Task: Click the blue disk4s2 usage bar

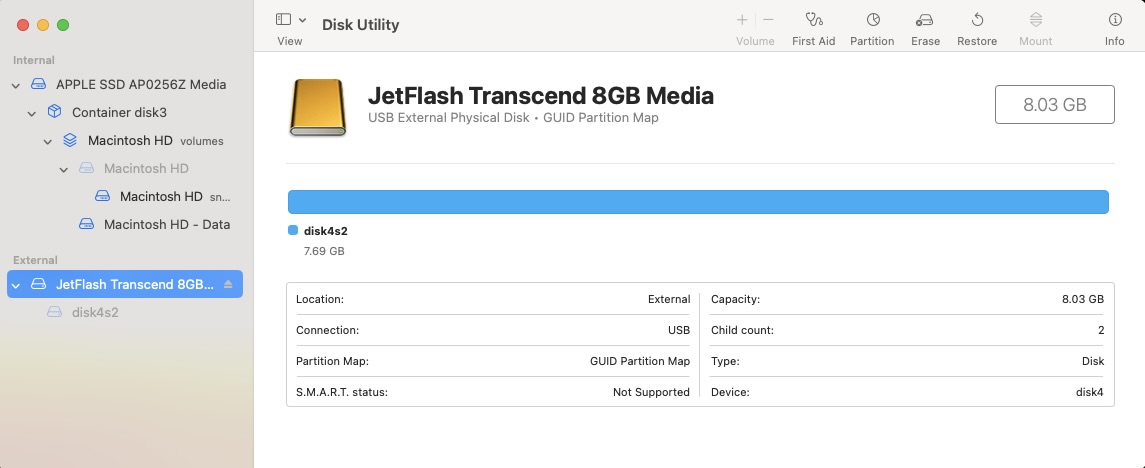Action: (x=697, y=202)
